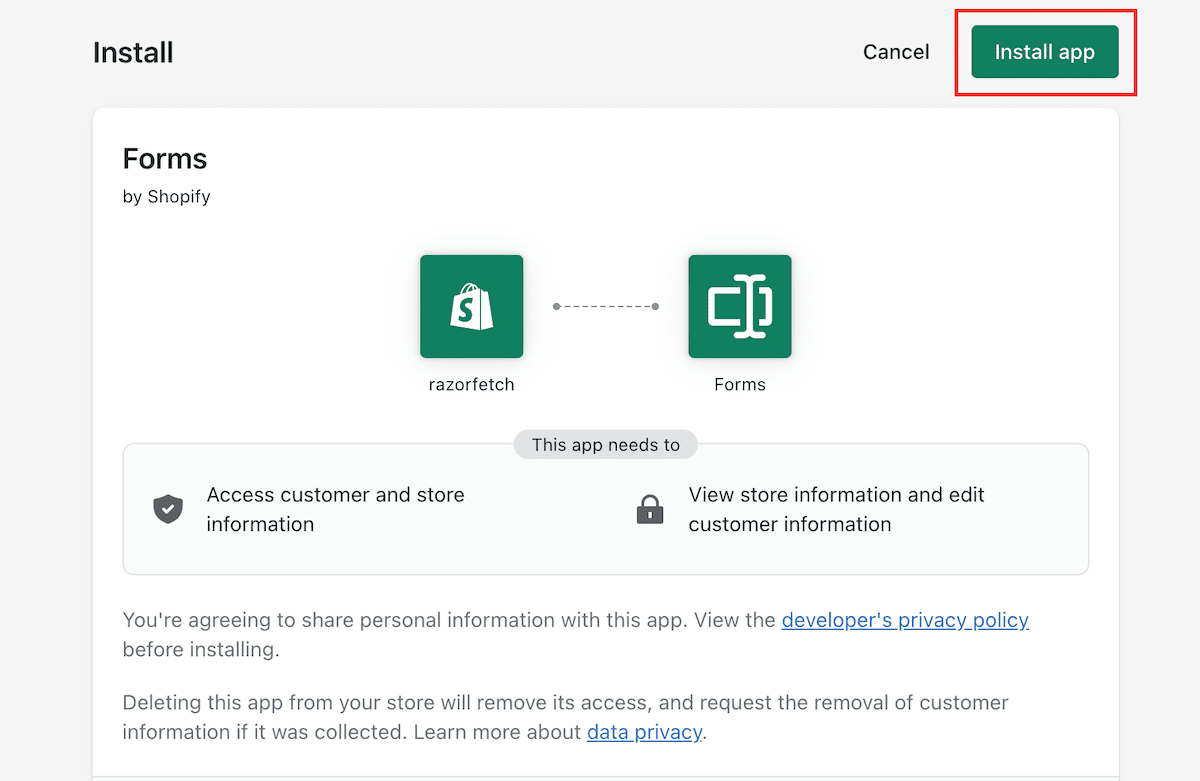This screenshot has width=1200, height=781.
Task: Click the dotted connector line between icons
Action: [606, 306]
